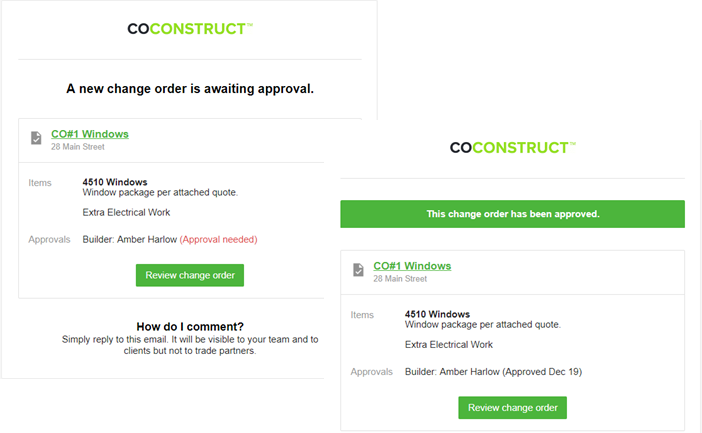
Task: Click Review change order under Approved Dec 19
Action: pos(513,408)
